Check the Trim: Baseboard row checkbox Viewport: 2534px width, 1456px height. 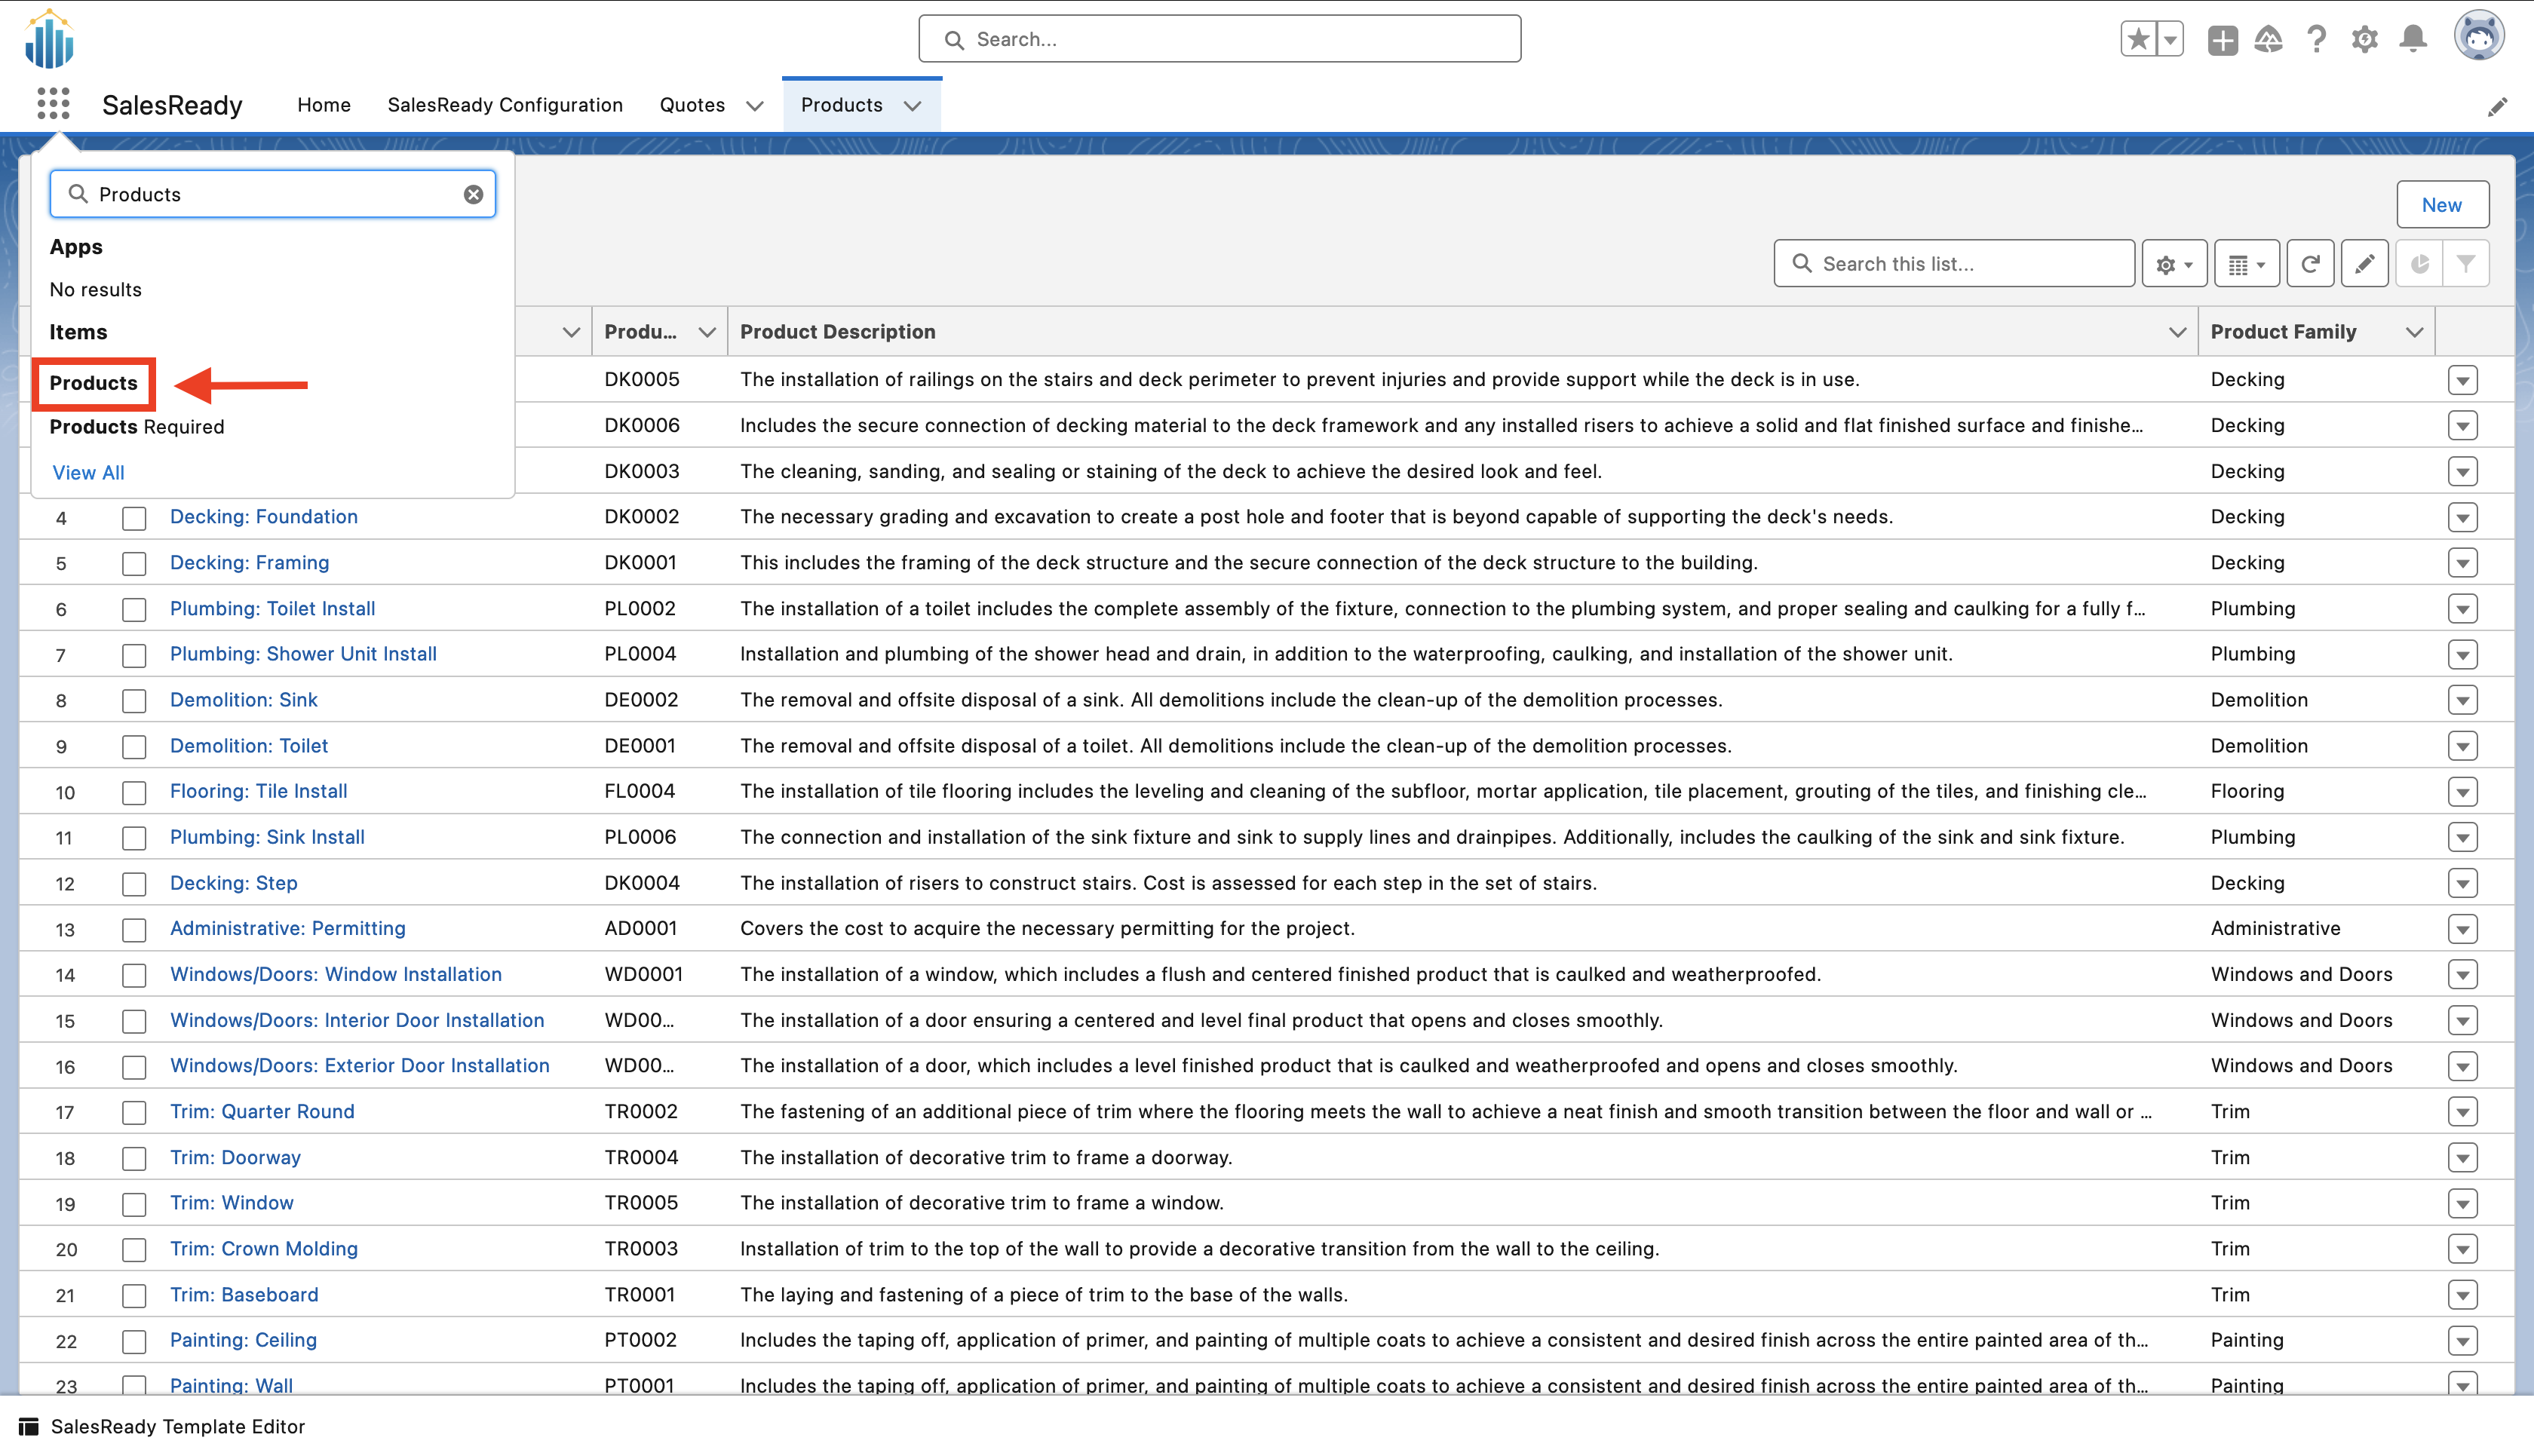[134, 1295]
